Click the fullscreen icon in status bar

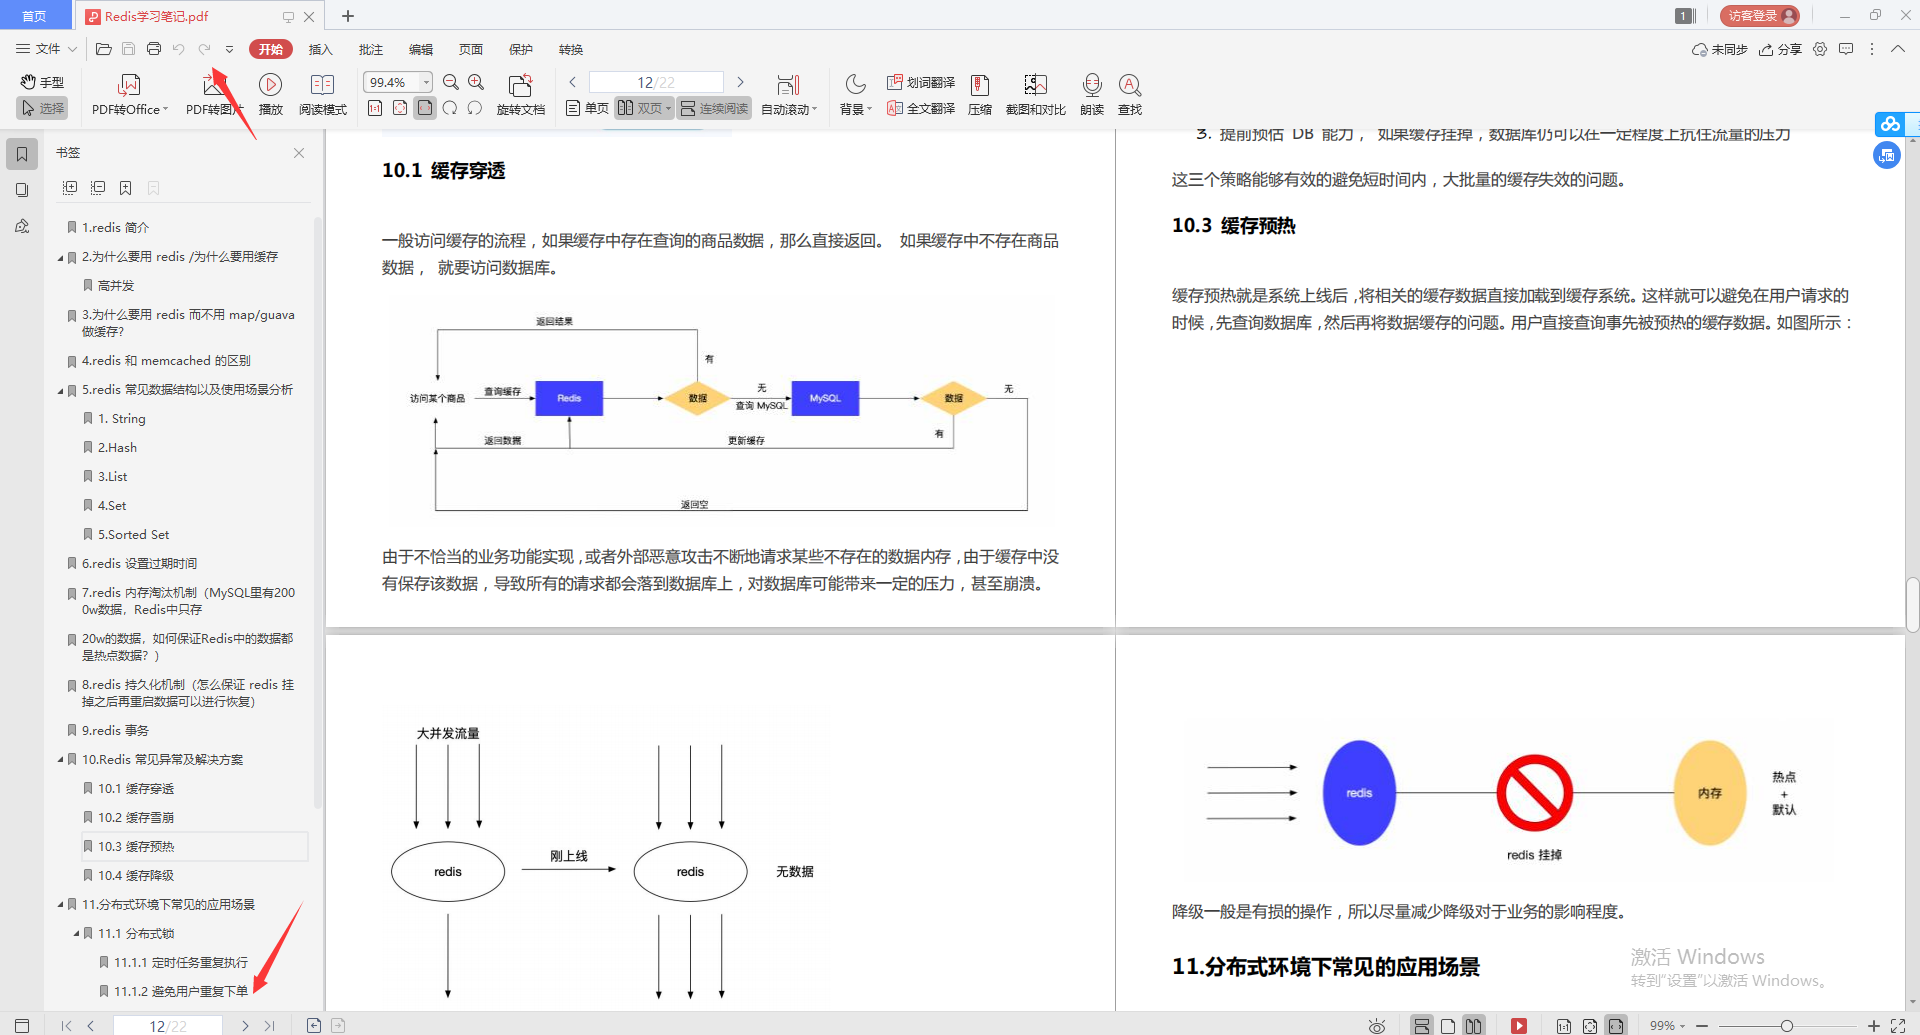(1898, 1026)
